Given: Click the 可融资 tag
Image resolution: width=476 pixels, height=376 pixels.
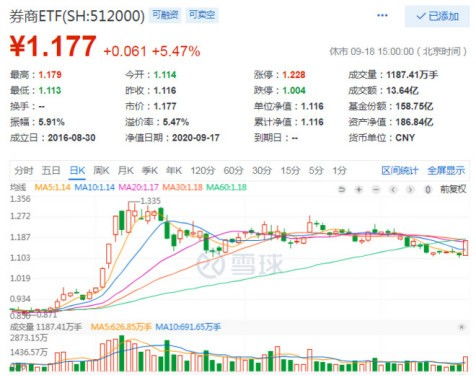Looking at the screenshot, I should tap(165, 15).
